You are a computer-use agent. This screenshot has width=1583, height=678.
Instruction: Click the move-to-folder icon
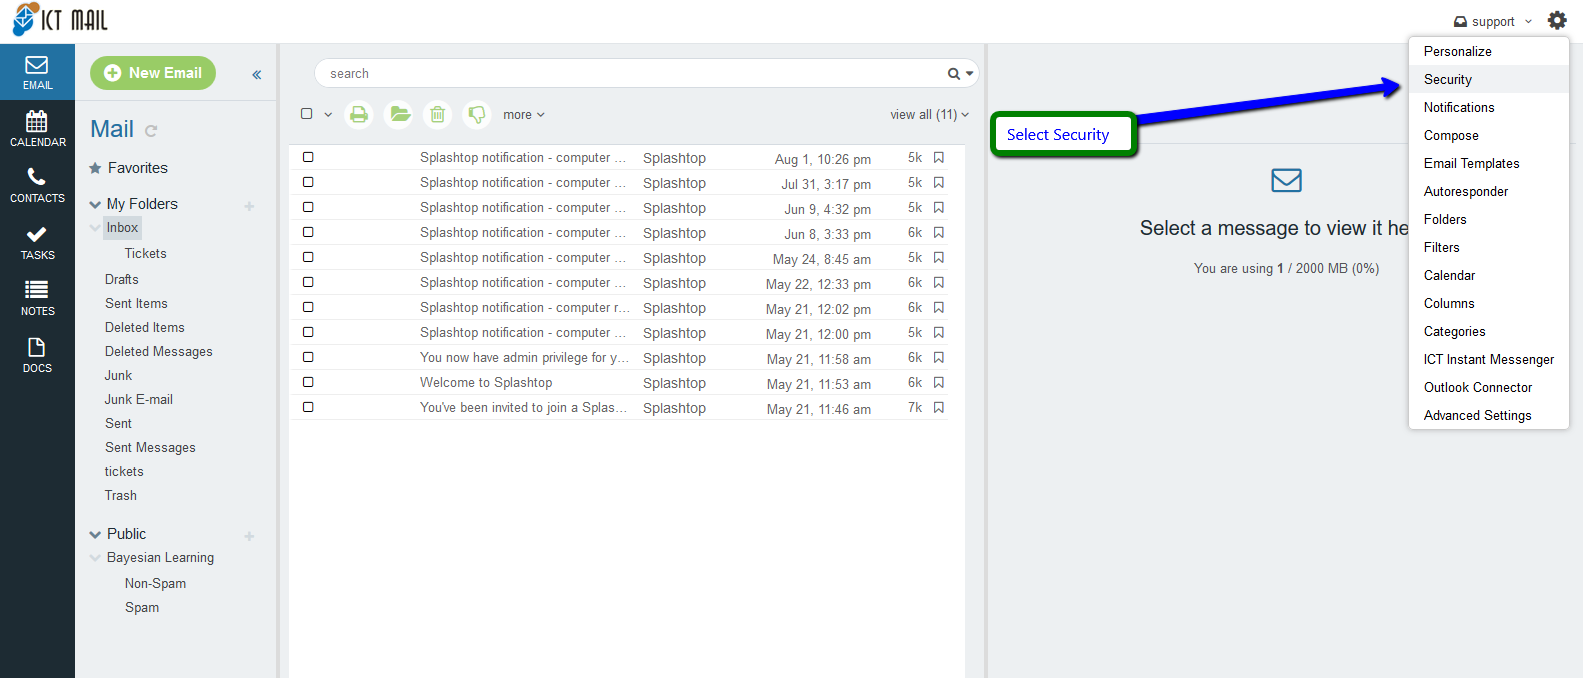click(x=399, y=115)
